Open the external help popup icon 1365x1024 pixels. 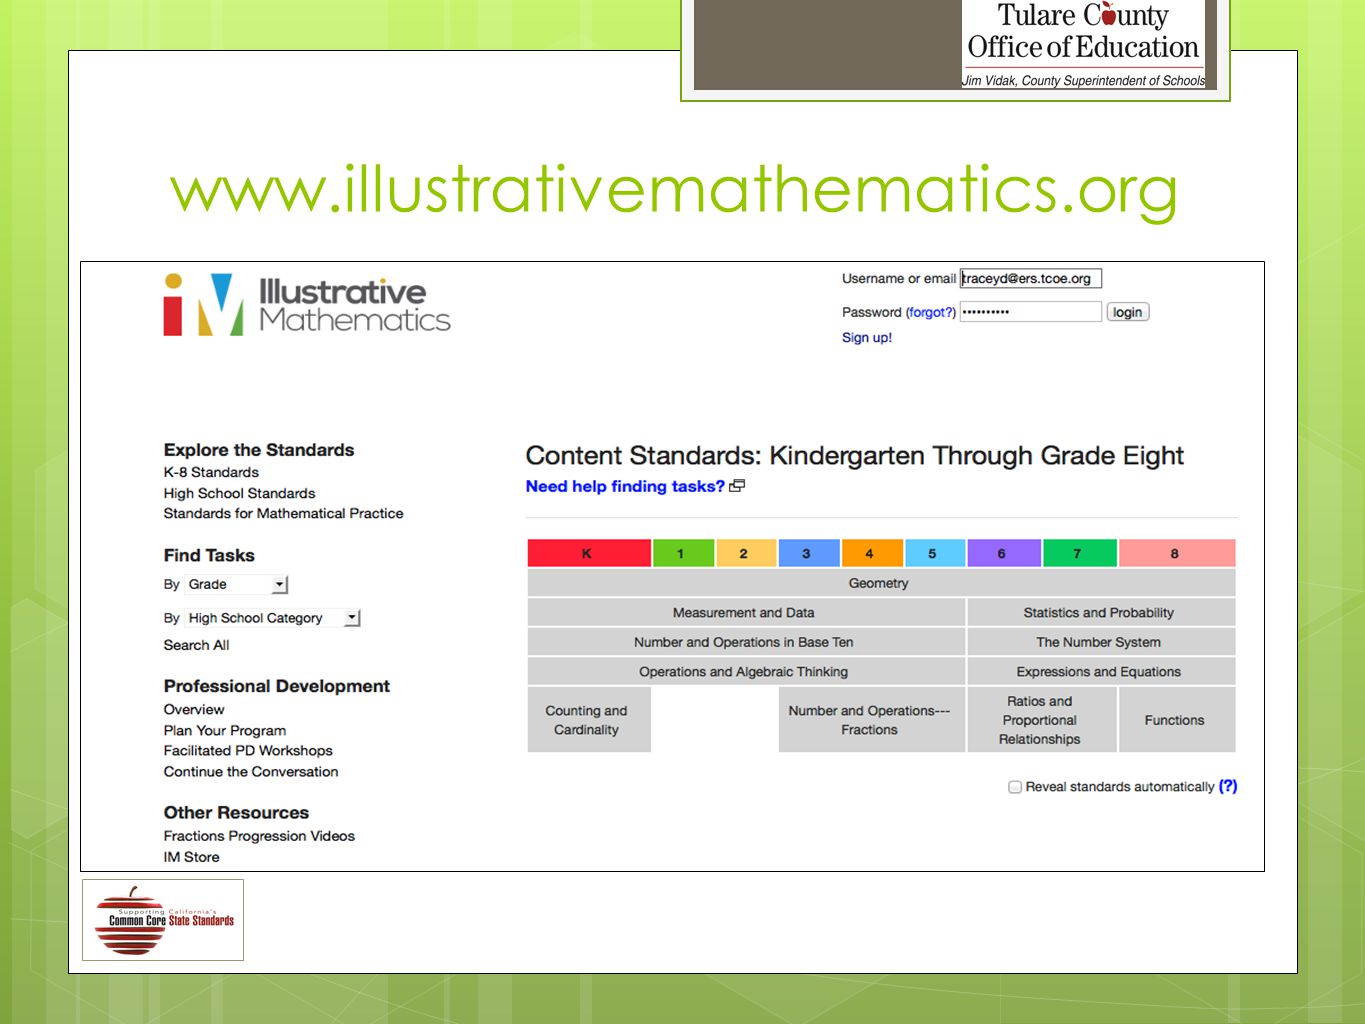[x=737, y=486]
